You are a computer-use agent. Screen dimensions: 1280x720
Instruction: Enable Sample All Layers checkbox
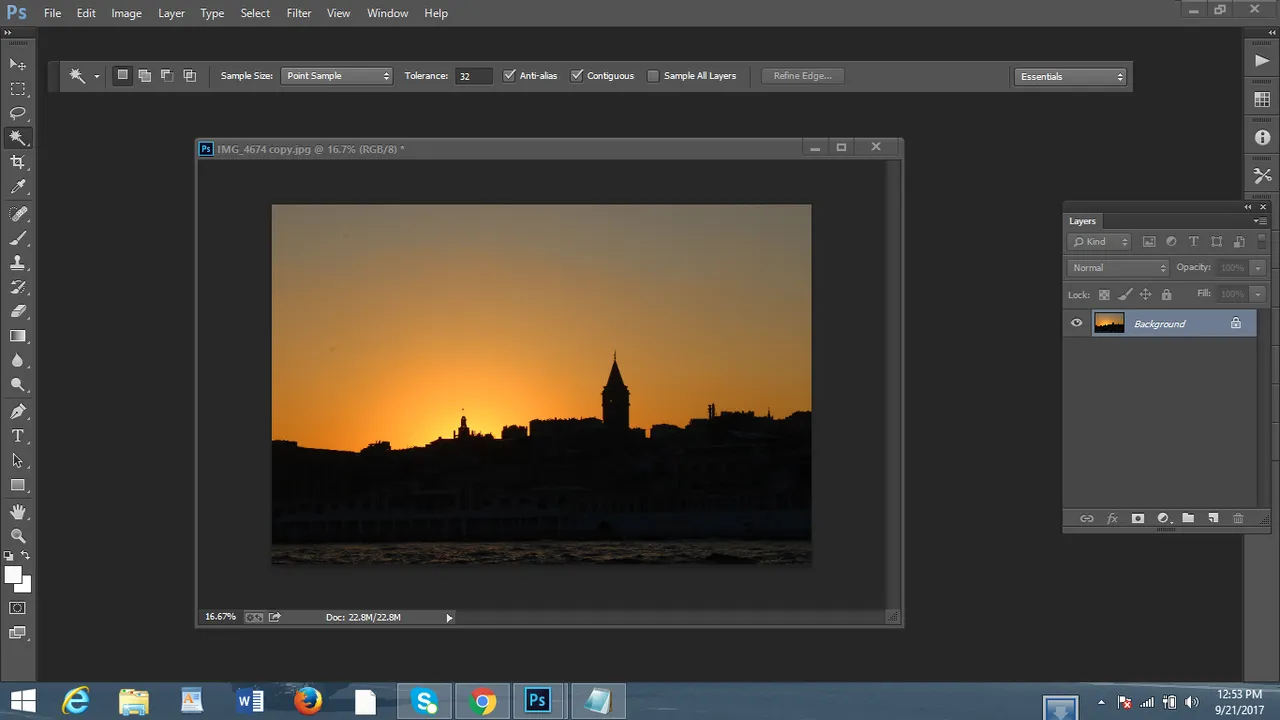(x=654, y=76)
